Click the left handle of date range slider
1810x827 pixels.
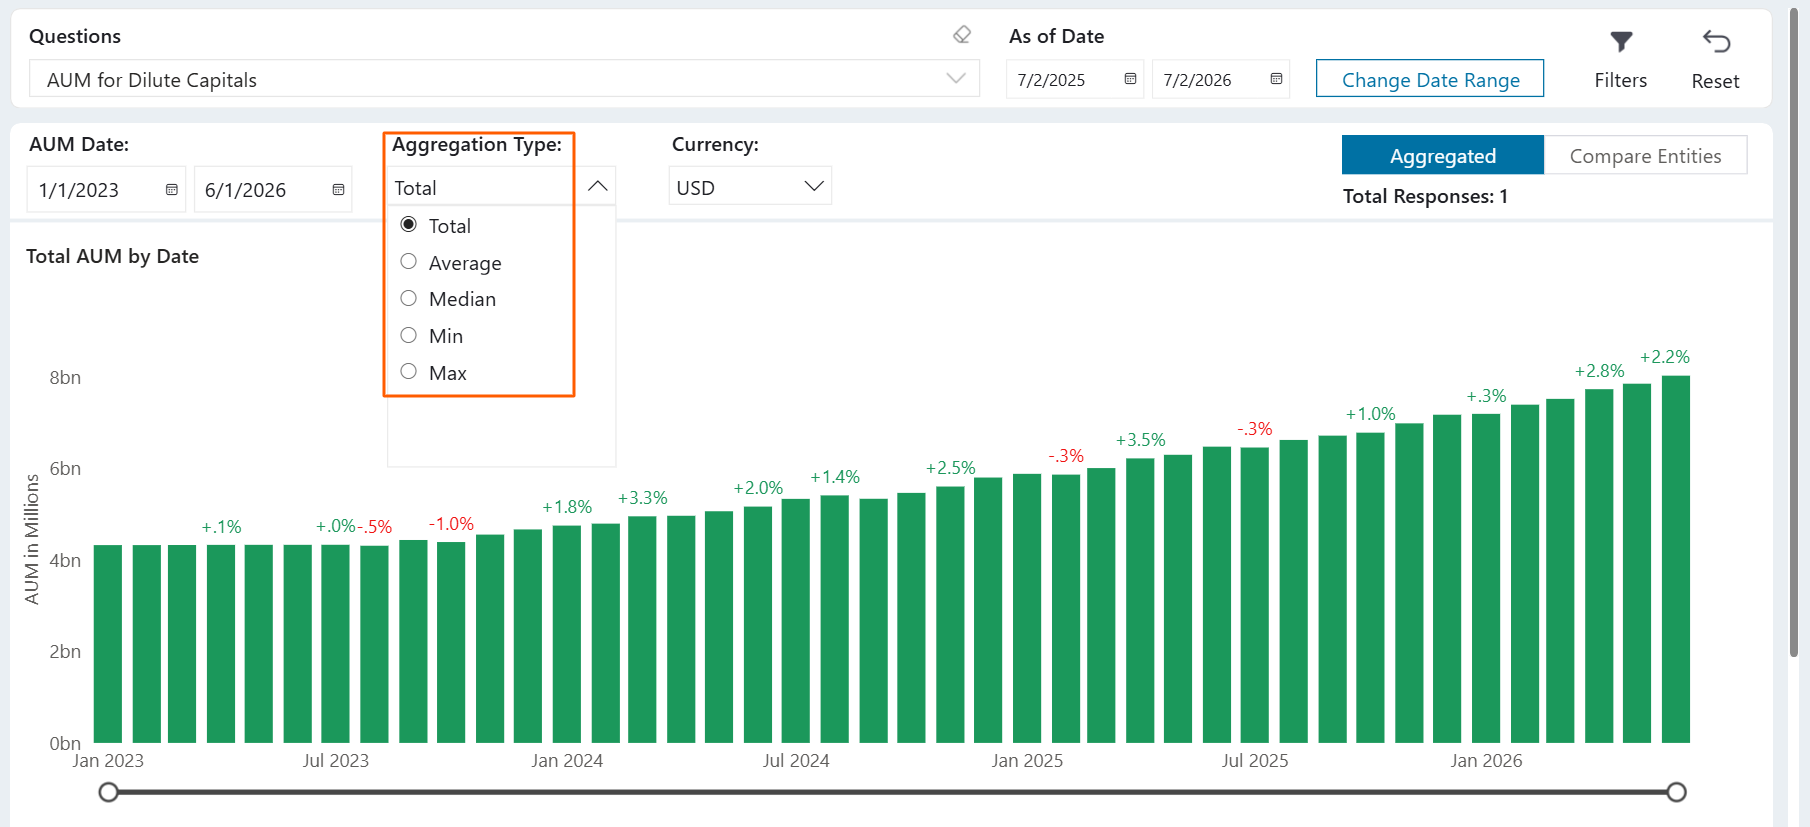[x=109, y=792]
